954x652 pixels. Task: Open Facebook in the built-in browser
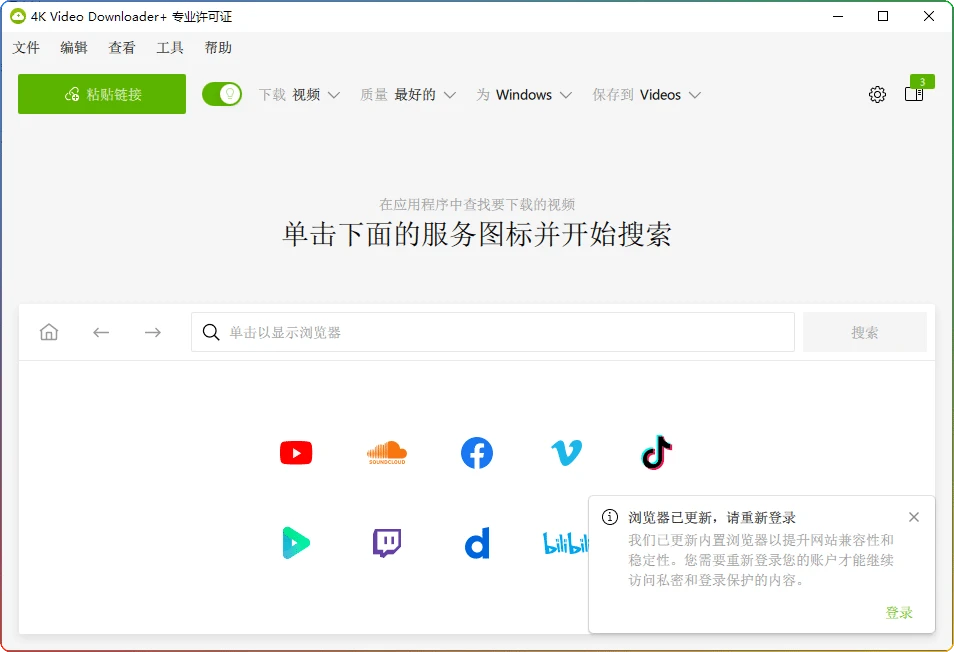(477, 452)
